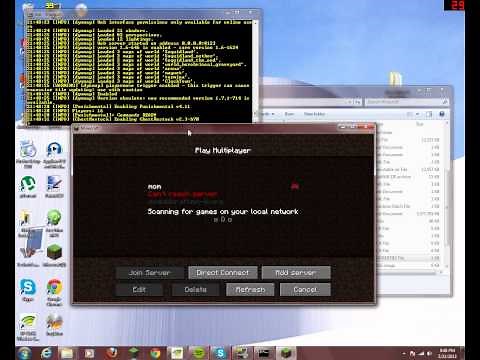Refresh the Minecraft server list
Viewport: 480px width, 360px height.
(250, 290)
